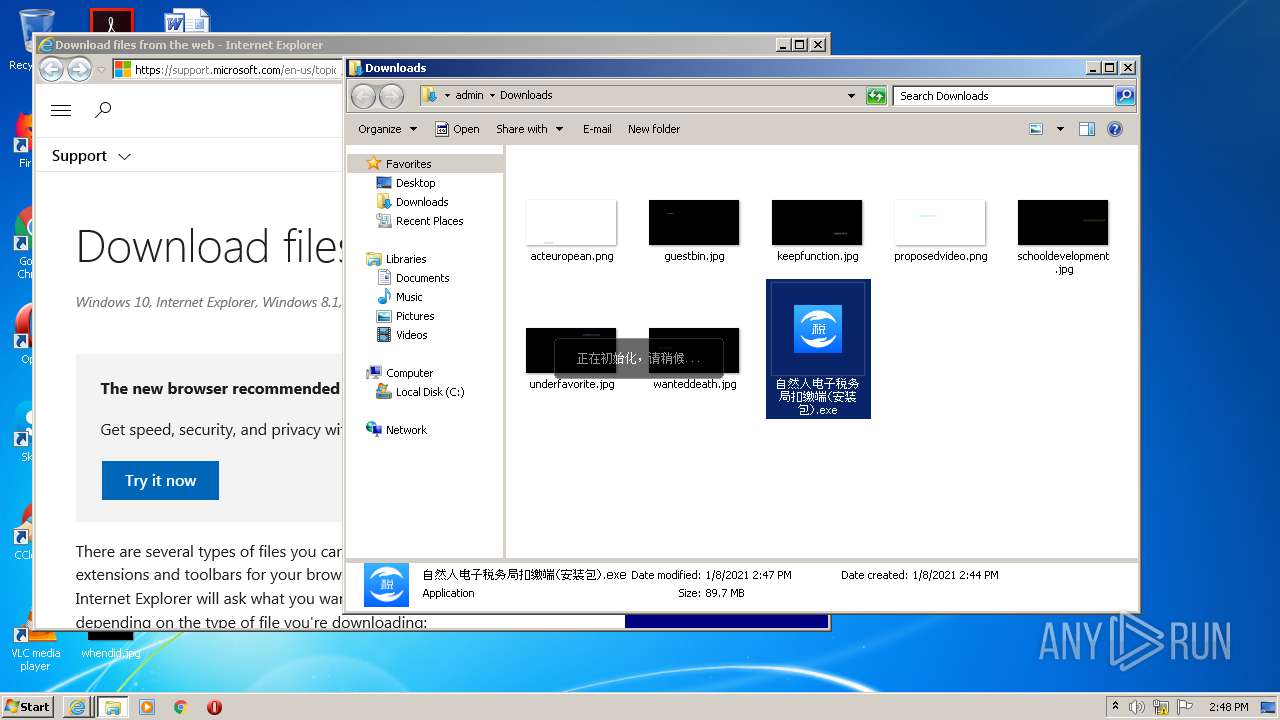This screenshot has width=1280, height=720.
Task: Select the wanteddeath.jpg file
Action: tap(694, 360)
